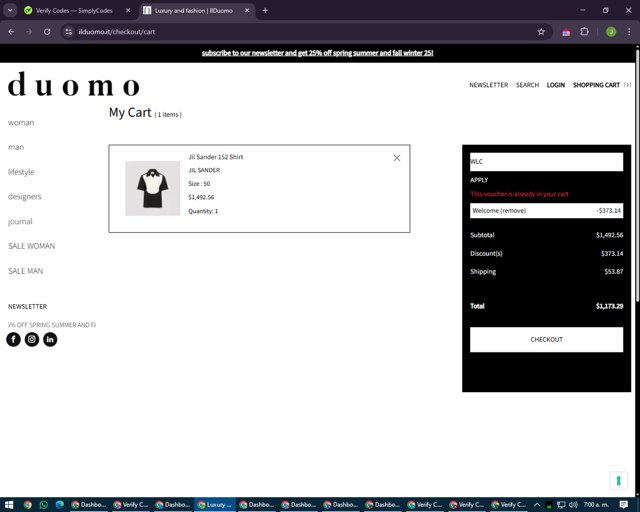Follow the newsletter 25% off banner link
This screenshot has height=512, width=640.
(x=317, y=53)
